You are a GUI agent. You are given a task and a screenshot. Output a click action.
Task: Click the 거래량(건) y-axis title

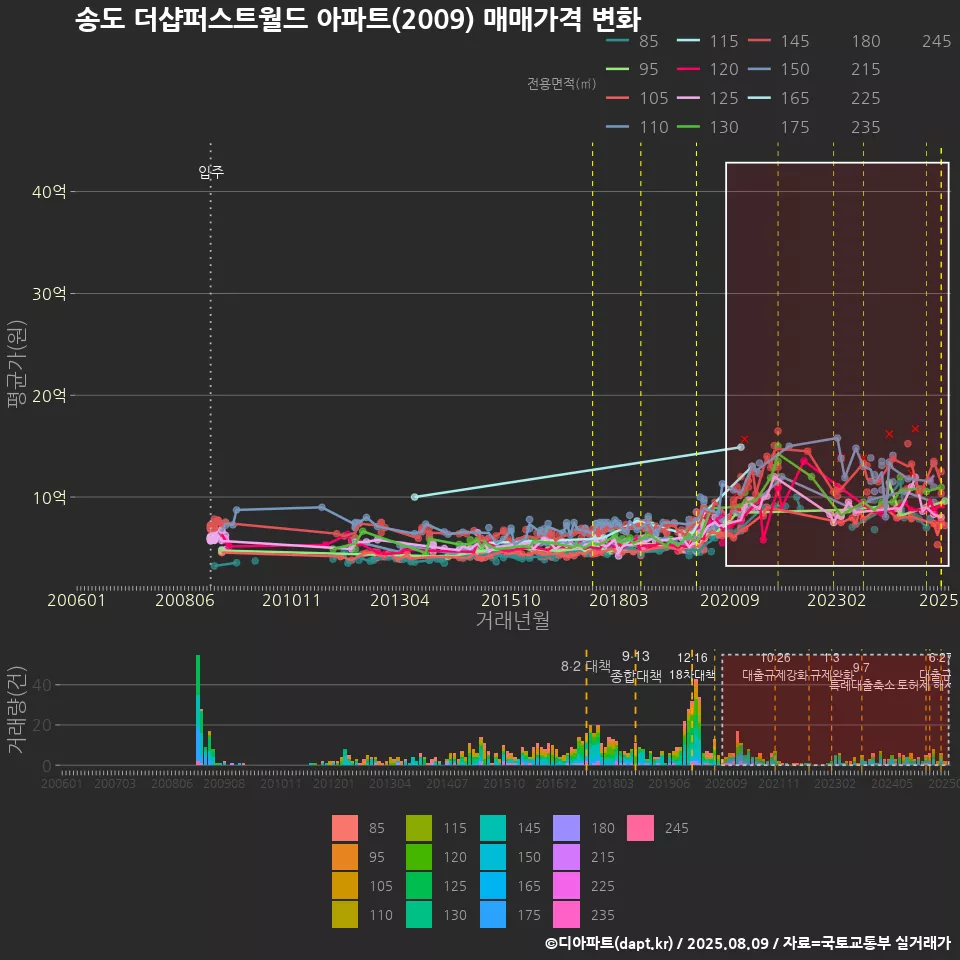(17, 710)
